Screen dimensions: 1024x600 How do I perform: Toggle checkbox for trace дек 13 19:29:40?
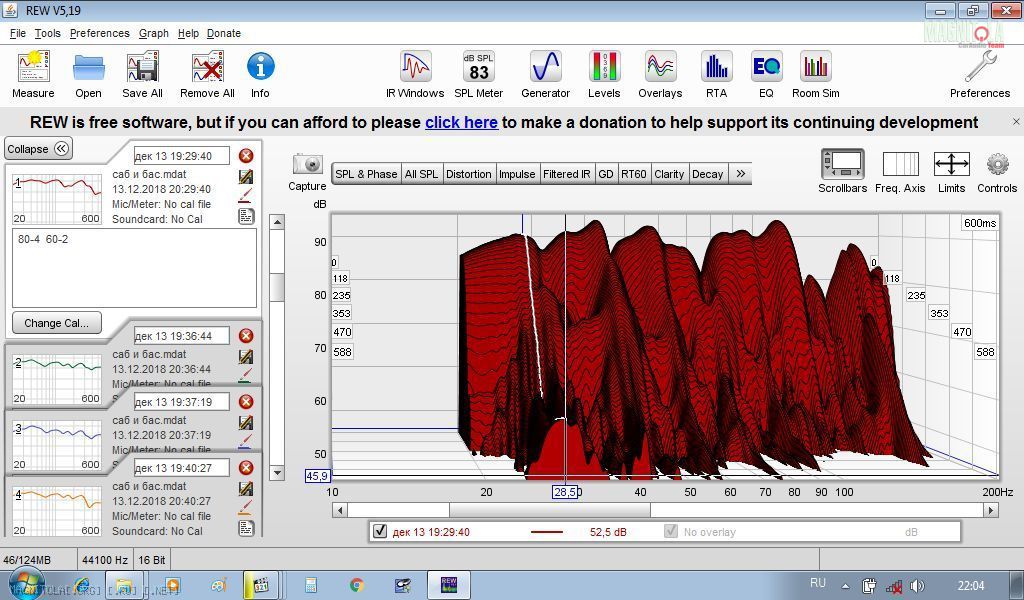380,531
